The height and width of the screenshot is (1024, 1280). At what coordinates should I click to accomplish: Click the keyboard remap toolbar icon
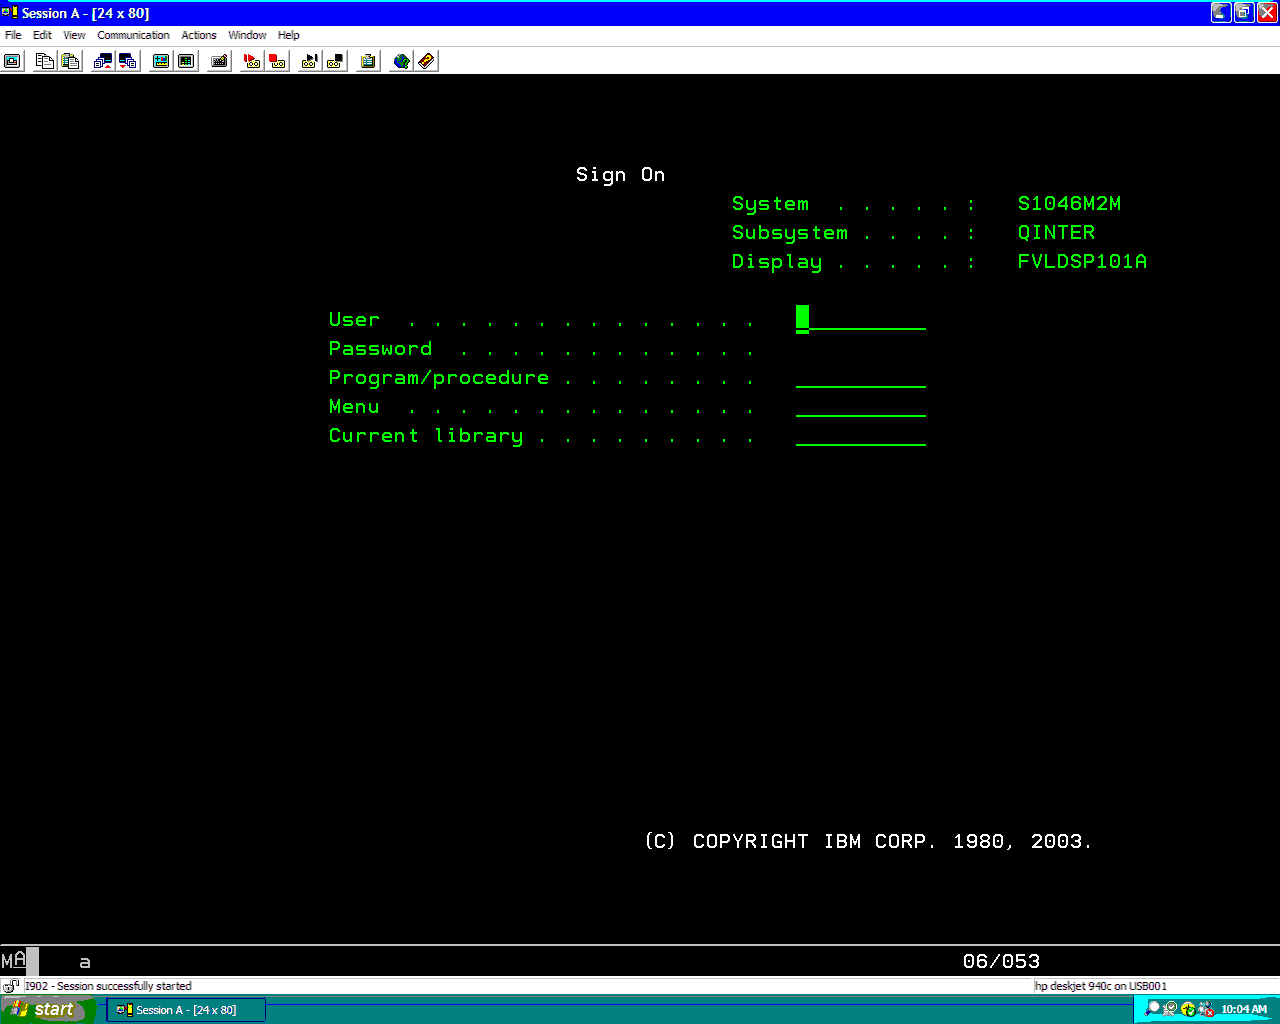219,61
